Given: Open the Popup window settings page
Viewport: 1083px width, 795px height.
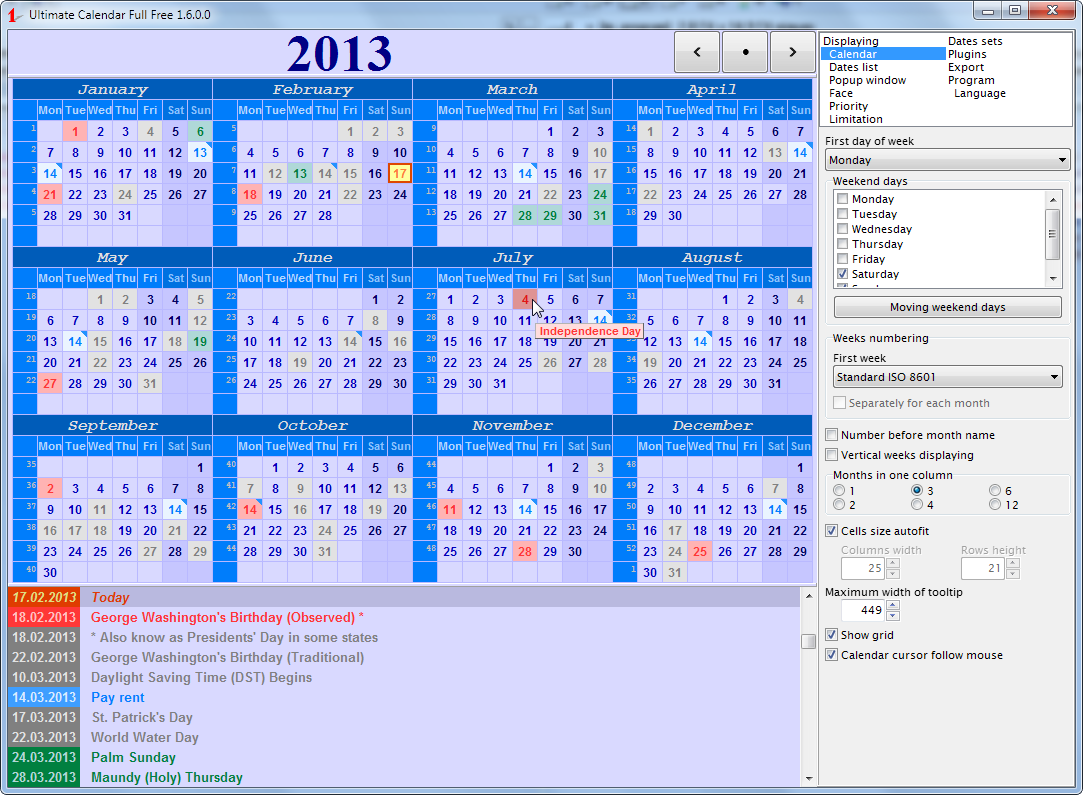Looking at the screenshot, I should click(x=868, y=80).
